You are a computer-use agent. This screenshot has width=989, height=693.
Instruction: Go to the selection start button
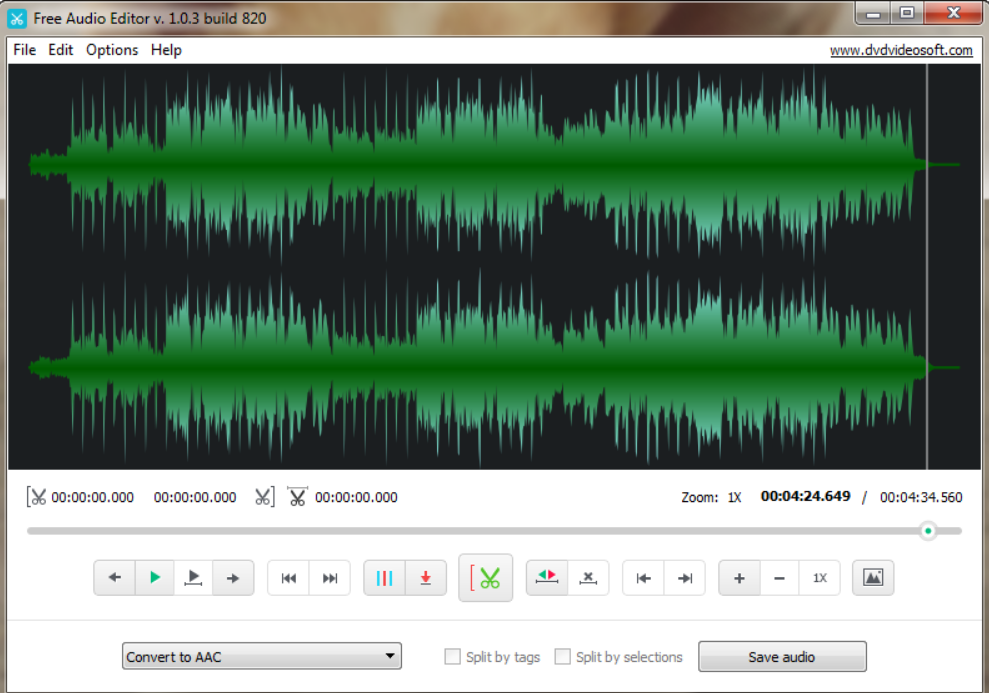(x=643, y=578)
